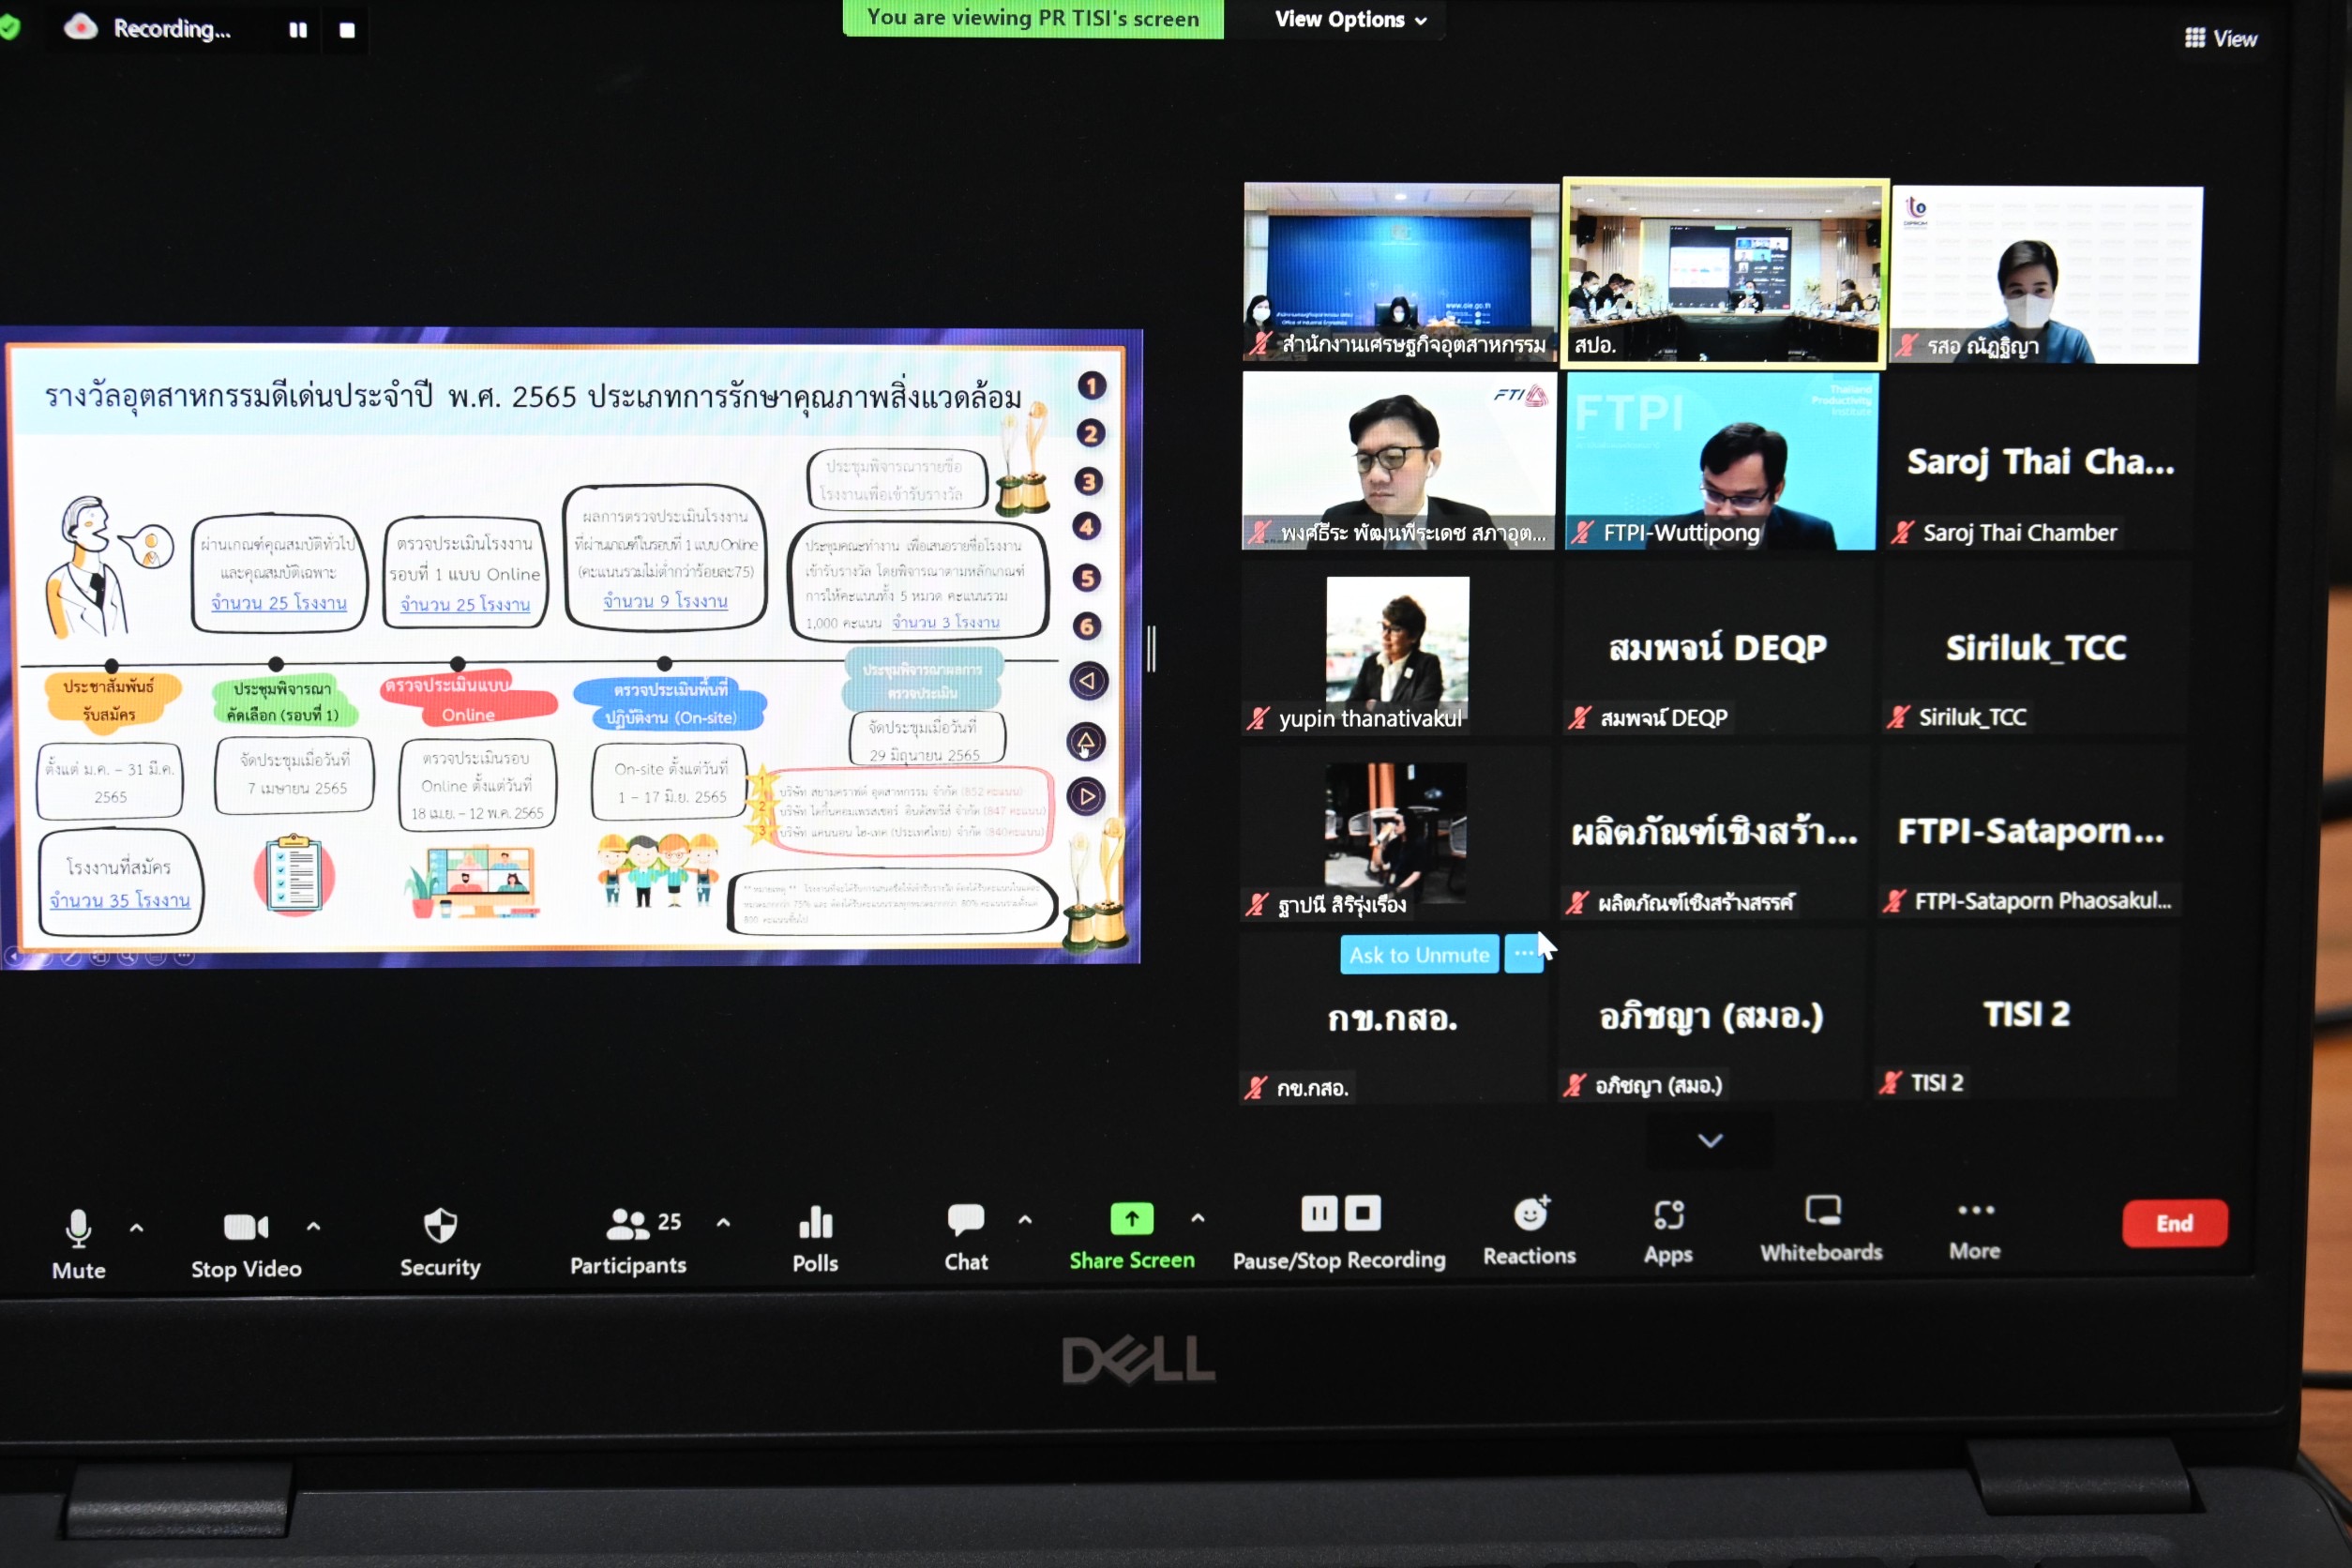
Task: Click the Stop Video camera icon
Action: click(x=246, y=1226)
